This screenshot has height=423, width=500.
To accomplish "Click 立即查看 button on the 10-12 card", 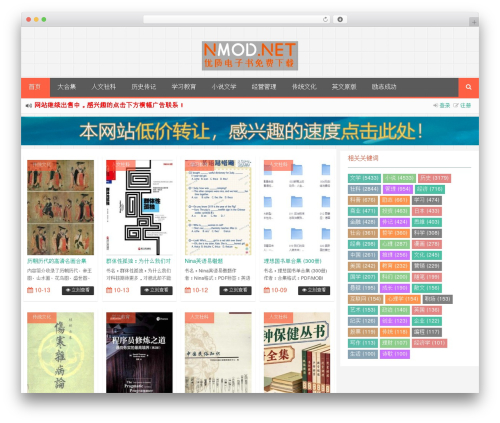I will tap(235, 290).
